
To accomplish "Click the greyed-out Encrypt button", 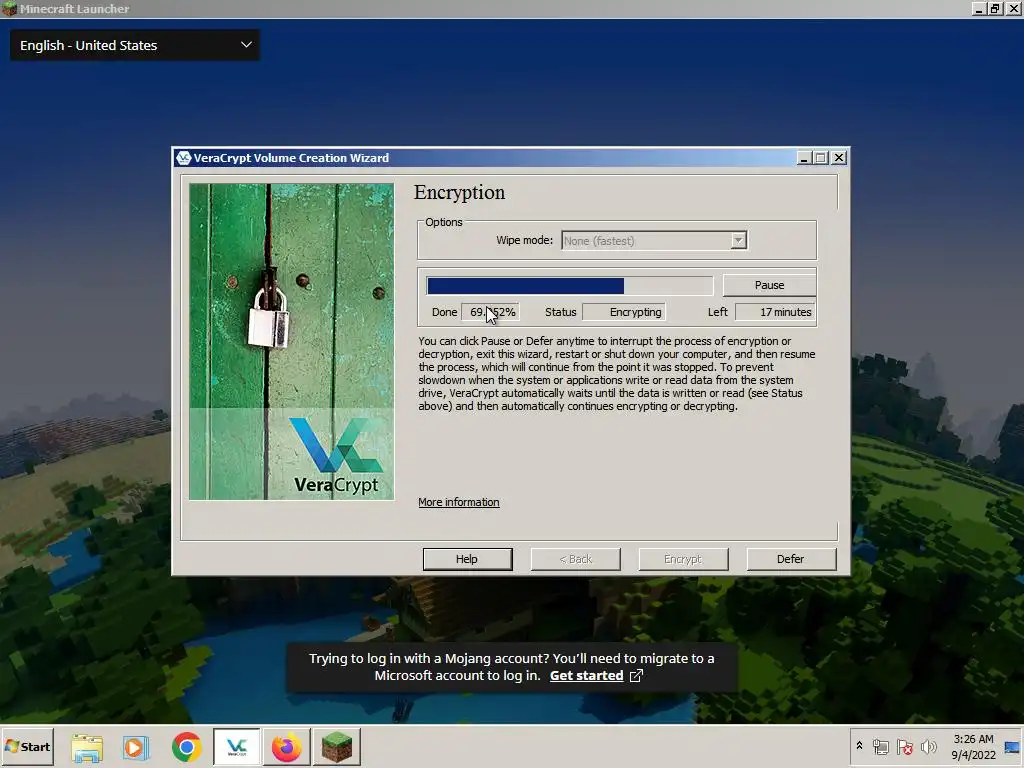I will (683, 559).
